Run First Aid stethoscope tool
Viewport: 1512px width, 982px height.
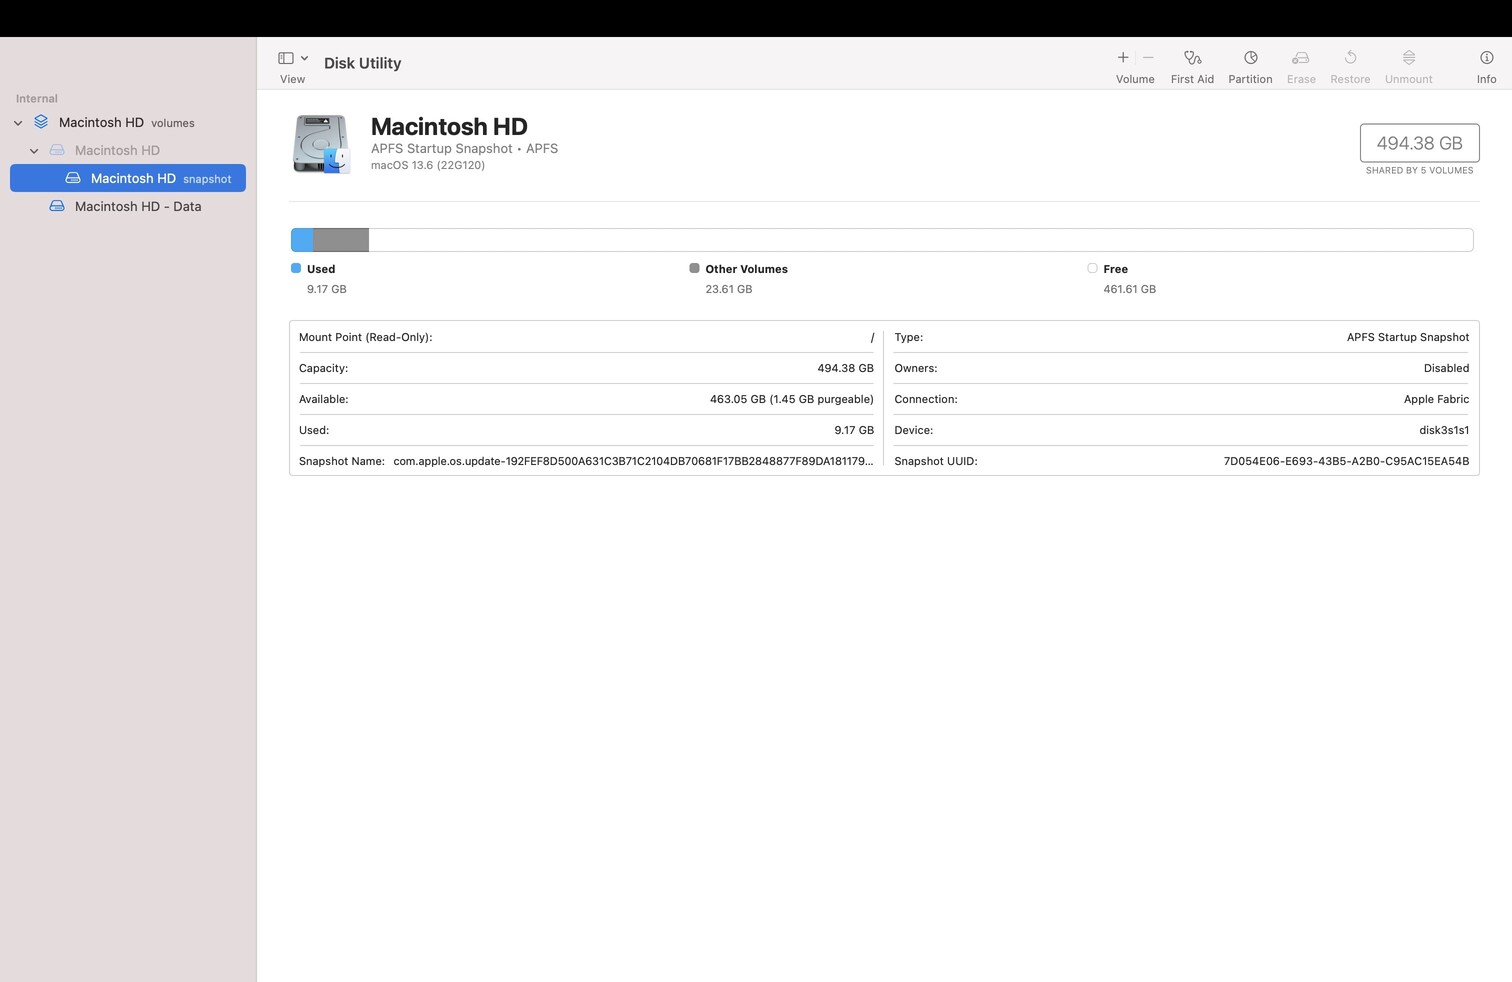click(x=1192, y=58)
